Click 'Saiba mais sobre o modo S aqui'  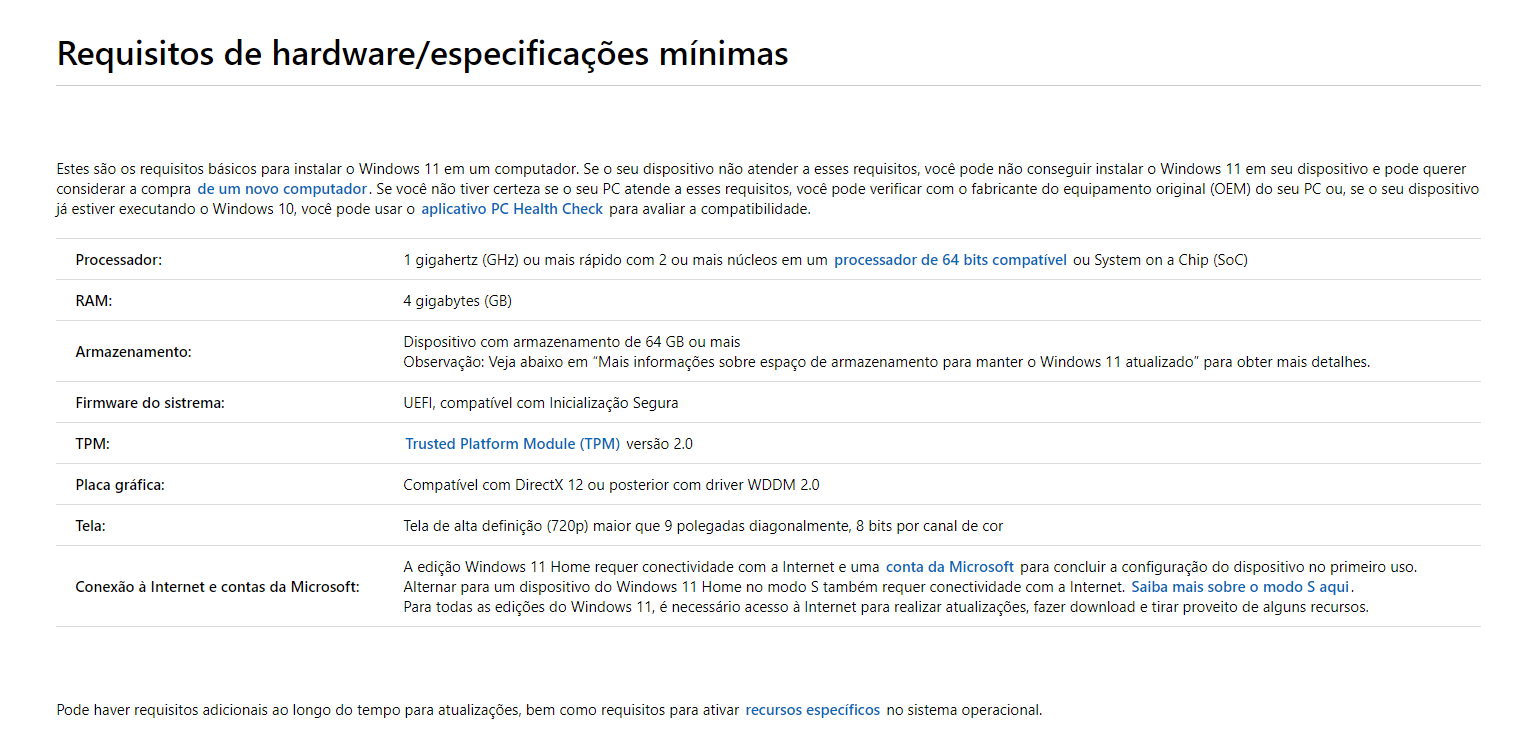click(x=1240, y=587)
